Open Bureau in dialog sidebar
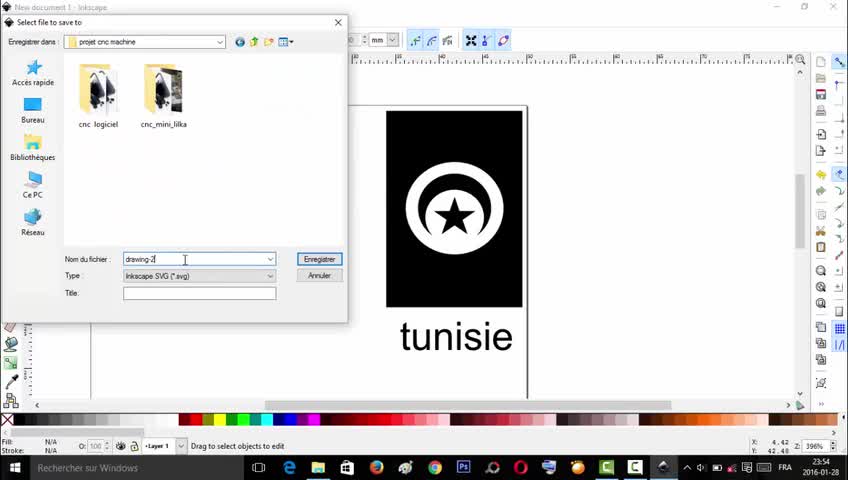Screen dimensions: 848x480 click(33, 111)
